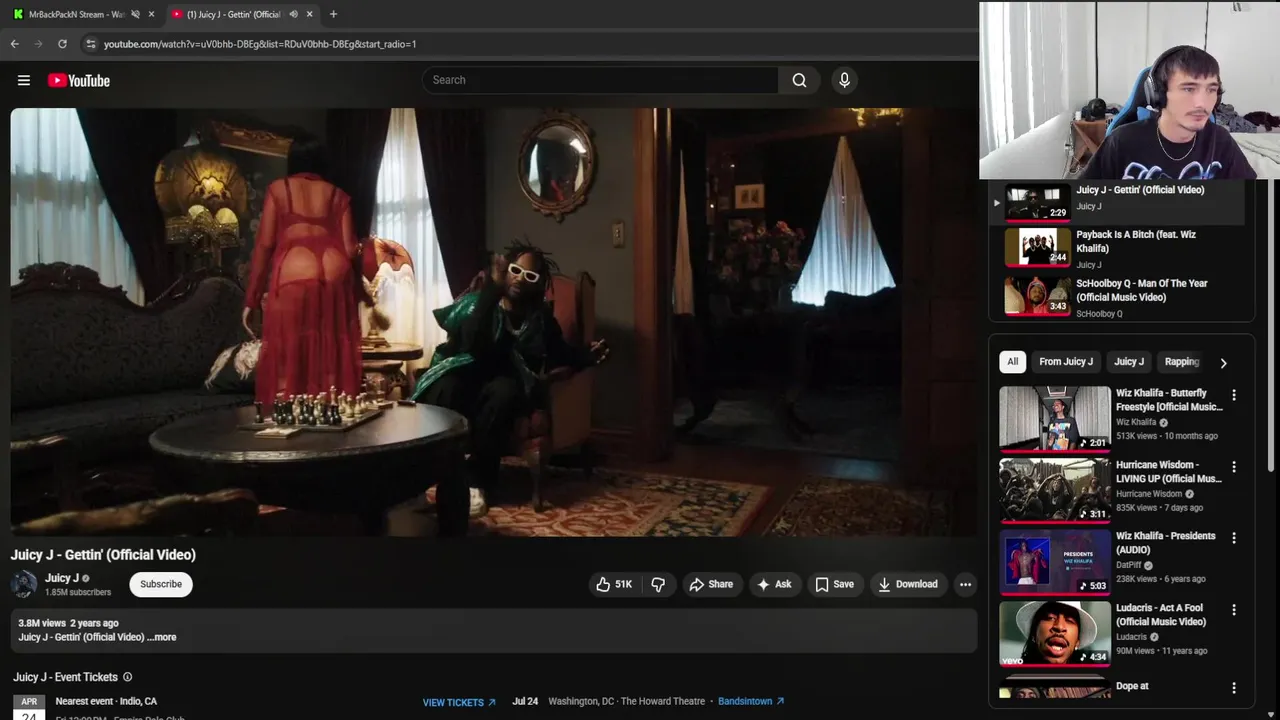Download the video
Screen dimensions: 1280x720
908,584
